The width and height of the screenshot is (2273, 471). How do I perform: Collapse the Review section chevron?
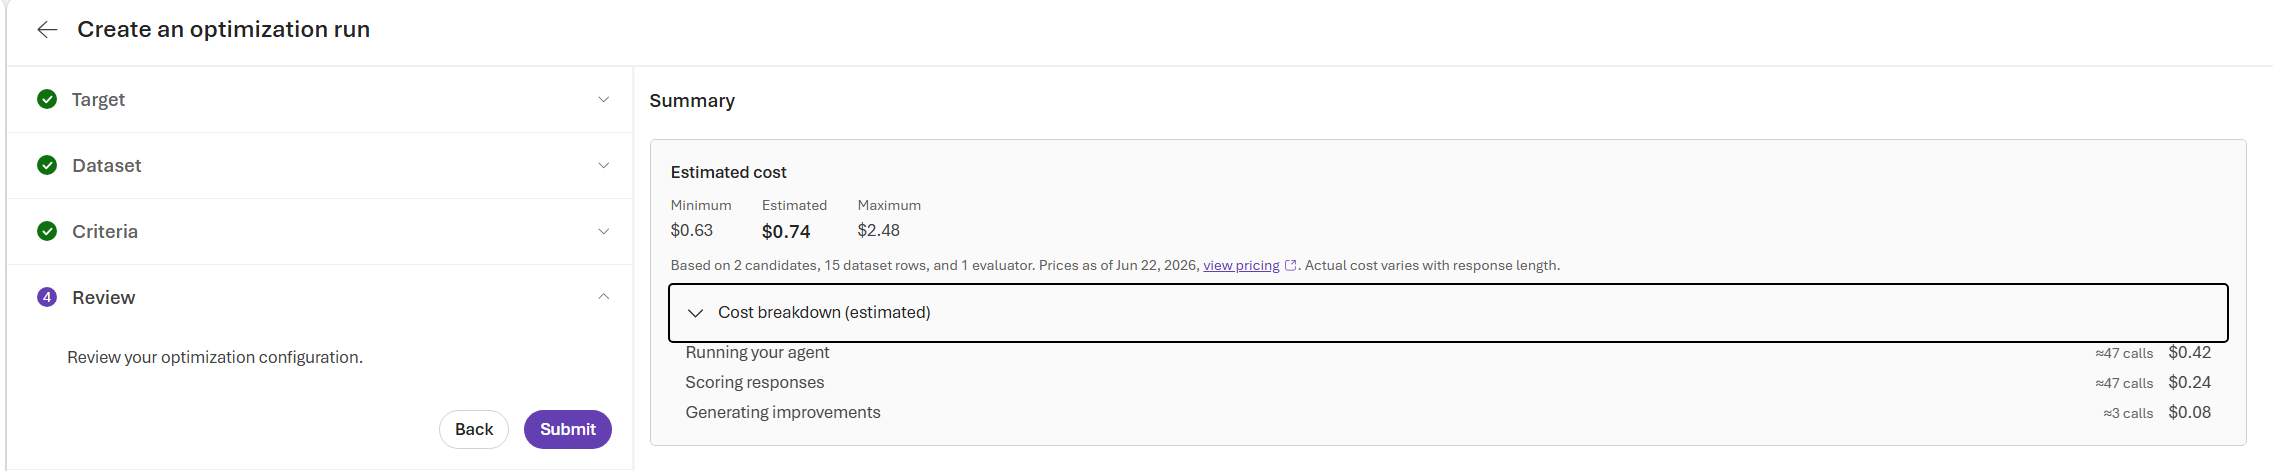coord(604,296)
